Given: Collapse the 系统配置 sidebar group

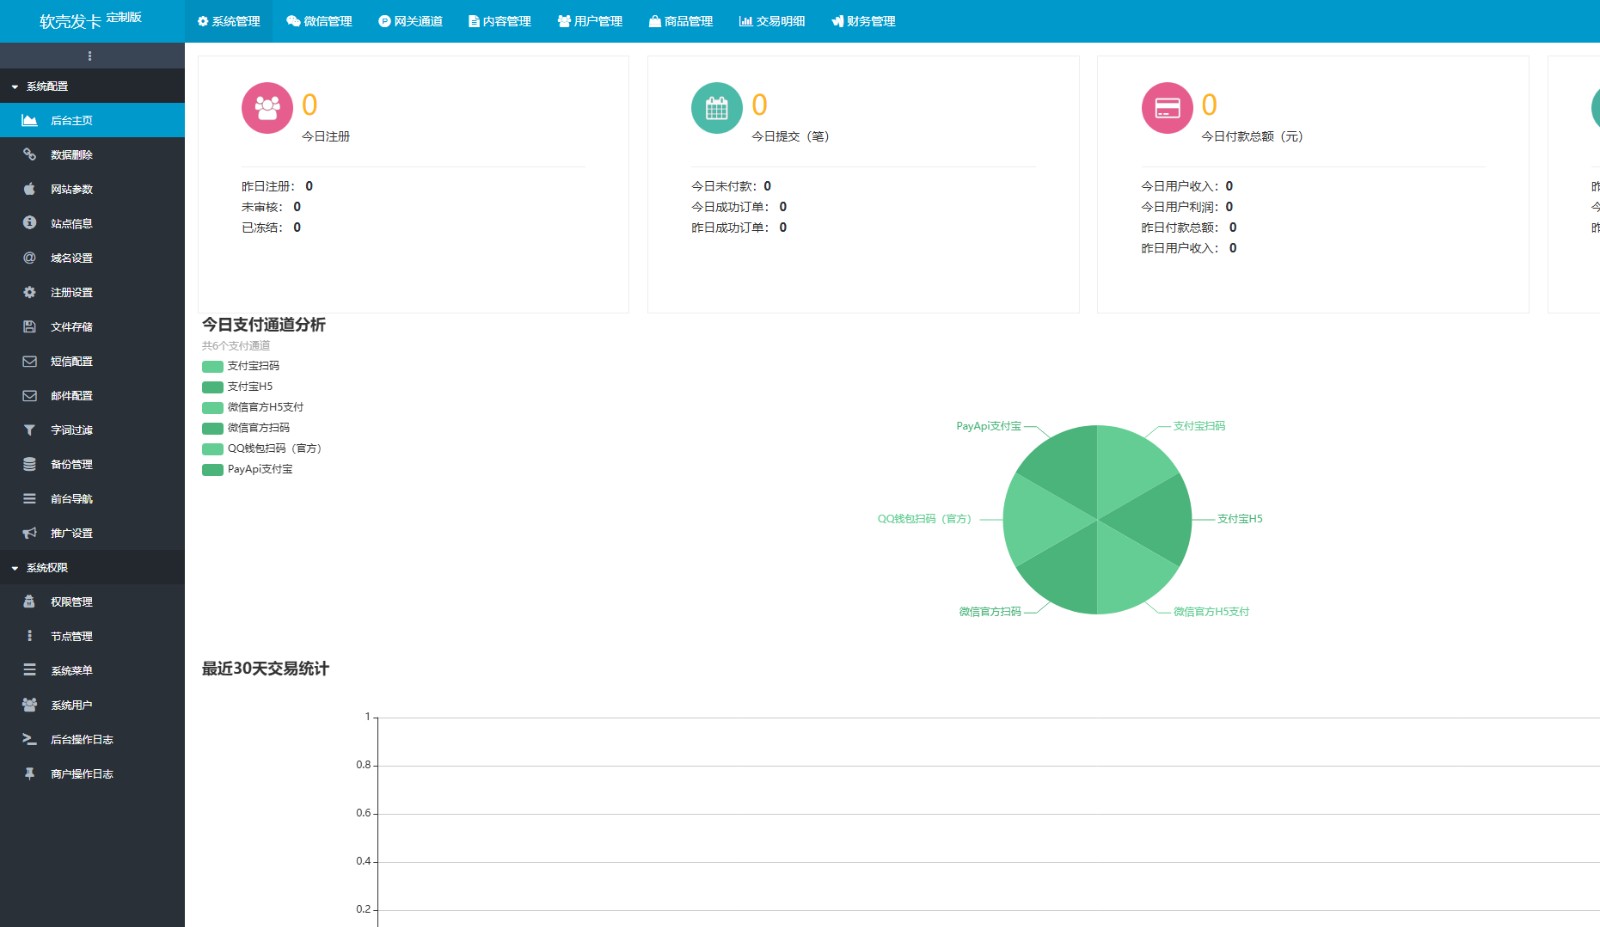Looking at the screenshot, I should [47, 87].
